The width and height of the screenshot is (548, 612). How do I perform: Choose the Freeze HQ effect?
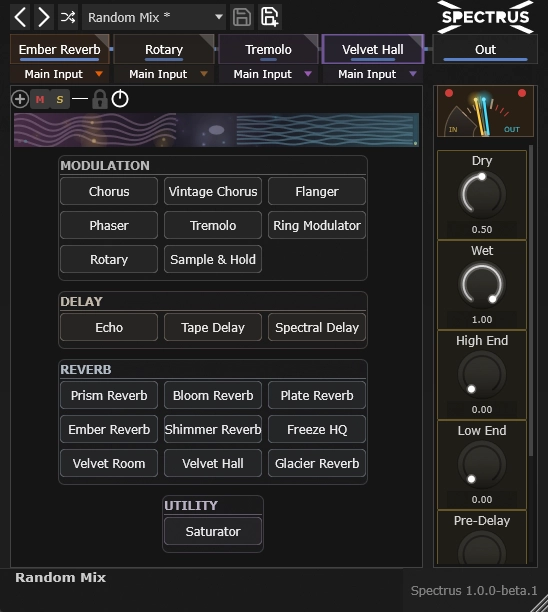317,429
